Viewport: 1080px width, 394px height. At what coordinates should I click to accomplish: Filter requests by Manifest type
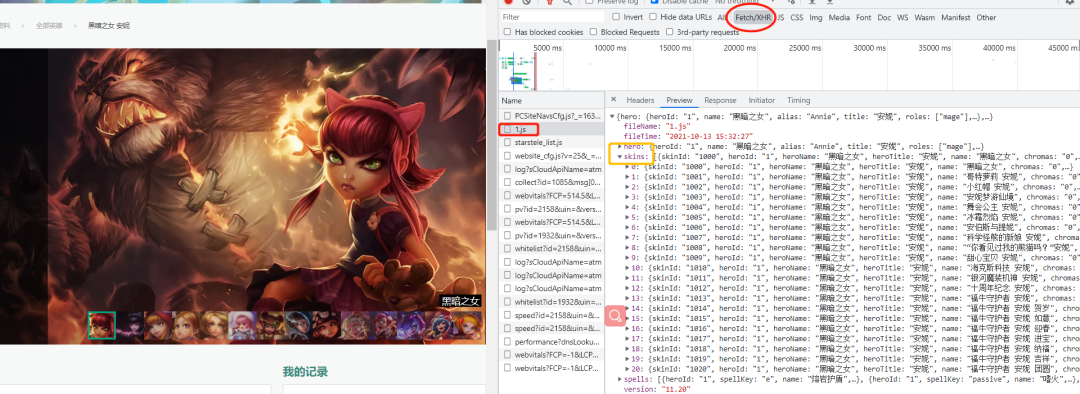(x=955, y=18)
